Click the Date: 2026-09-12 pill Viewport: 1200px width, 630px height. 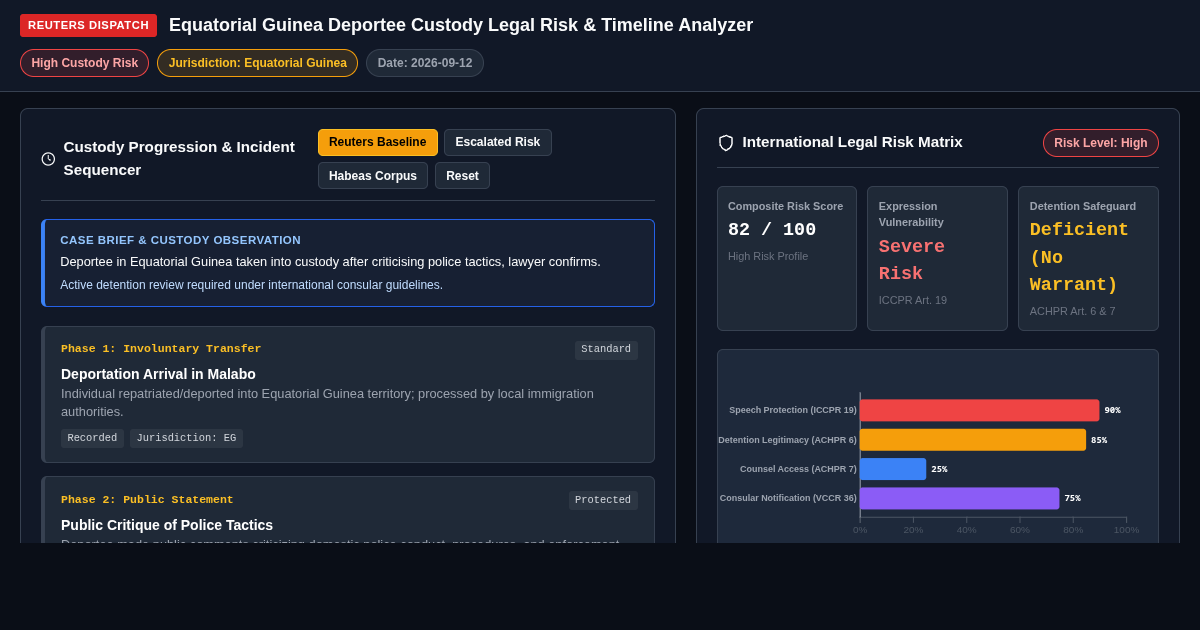(425, 63)
